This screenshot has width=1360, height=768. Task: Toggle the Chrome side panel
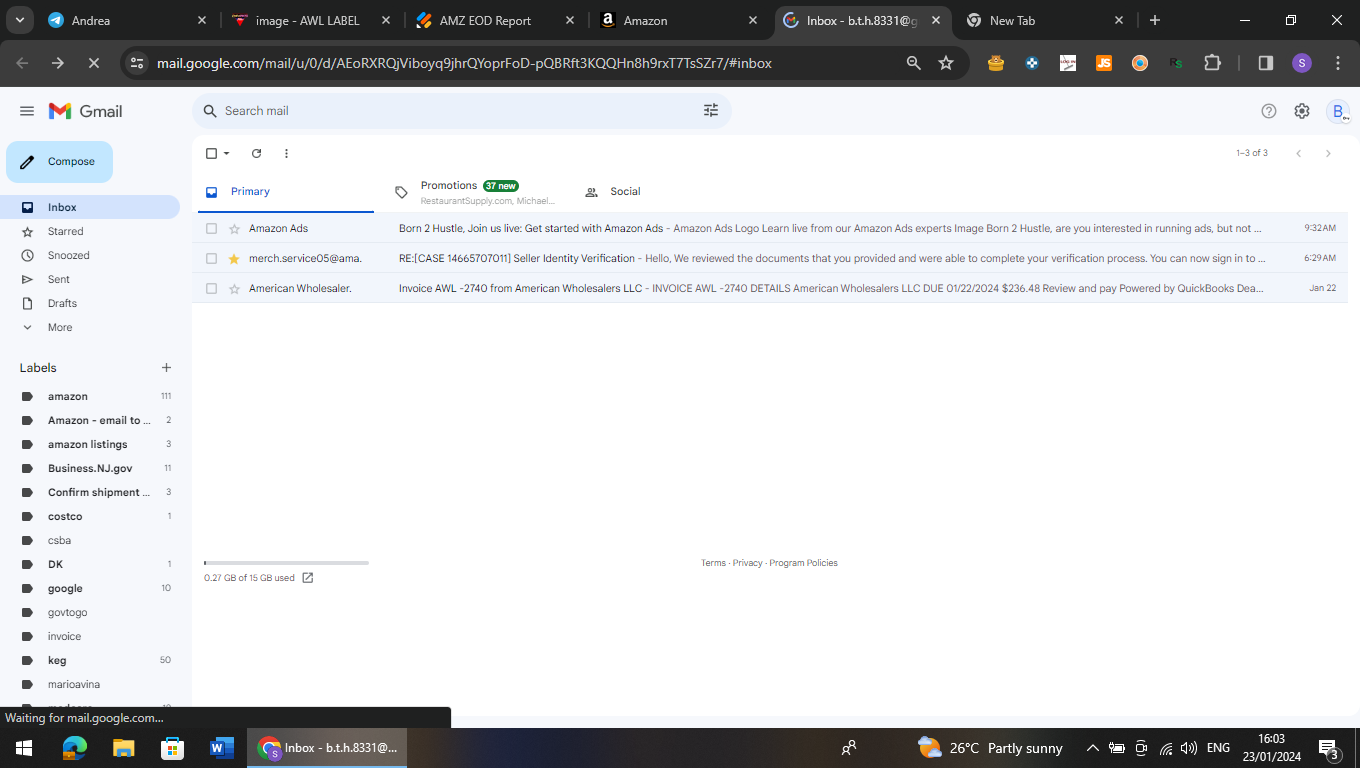(x=1265, y=63)
